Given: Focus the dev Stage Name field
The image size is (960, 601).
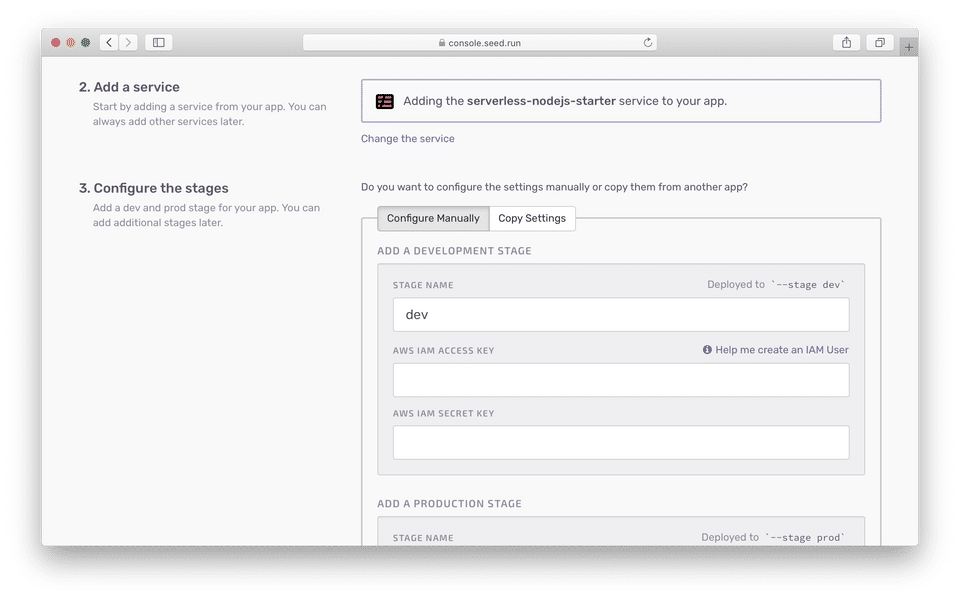Looking at the screenshot, I should pos(621,315).
